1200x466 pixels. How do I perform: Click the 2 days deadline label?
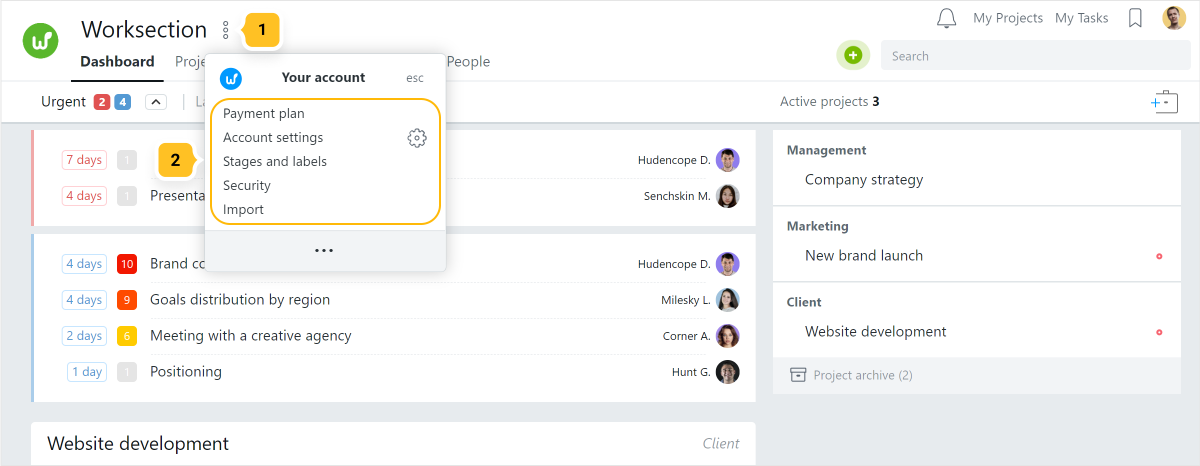point(84,336)
